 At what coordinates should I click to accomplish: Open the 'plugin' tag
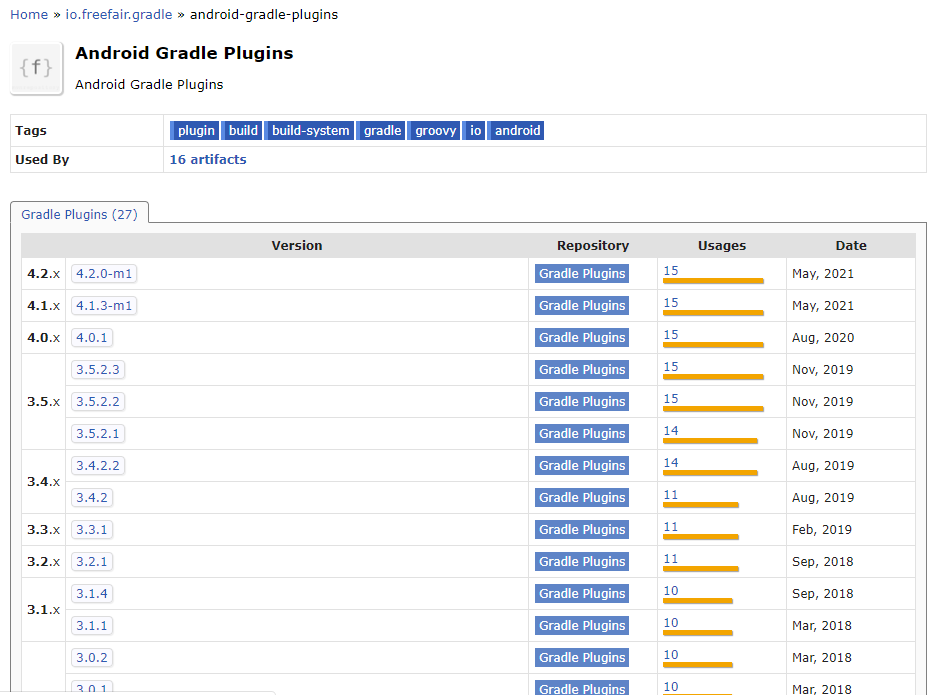195,130
